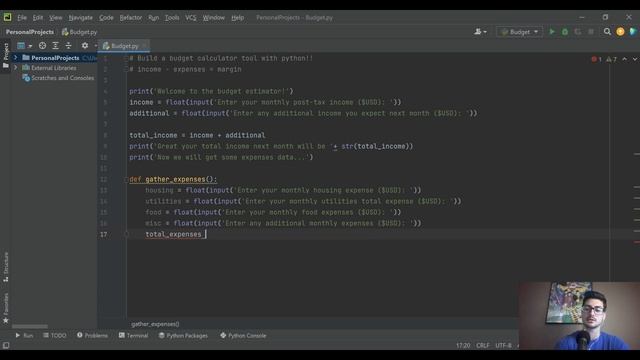Click the Expand All icon

(55, 46)
